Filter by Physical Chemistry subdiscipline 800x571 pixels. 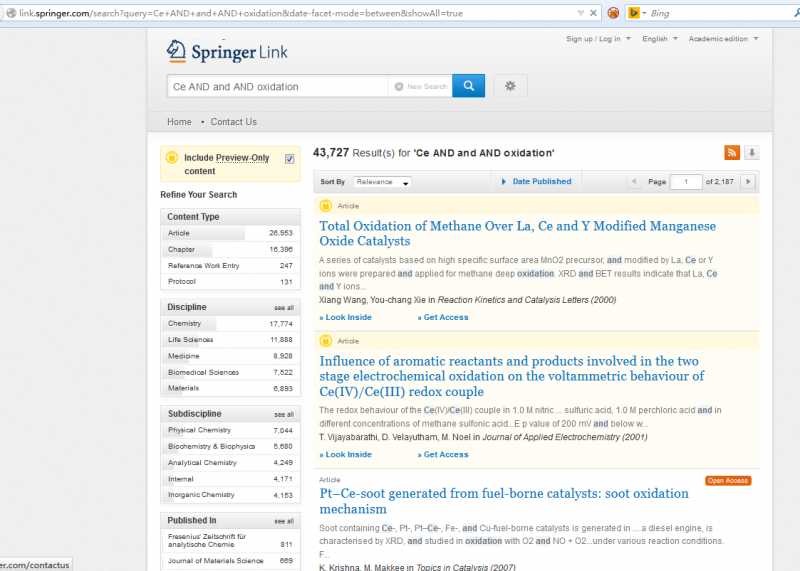click(230, 430)
